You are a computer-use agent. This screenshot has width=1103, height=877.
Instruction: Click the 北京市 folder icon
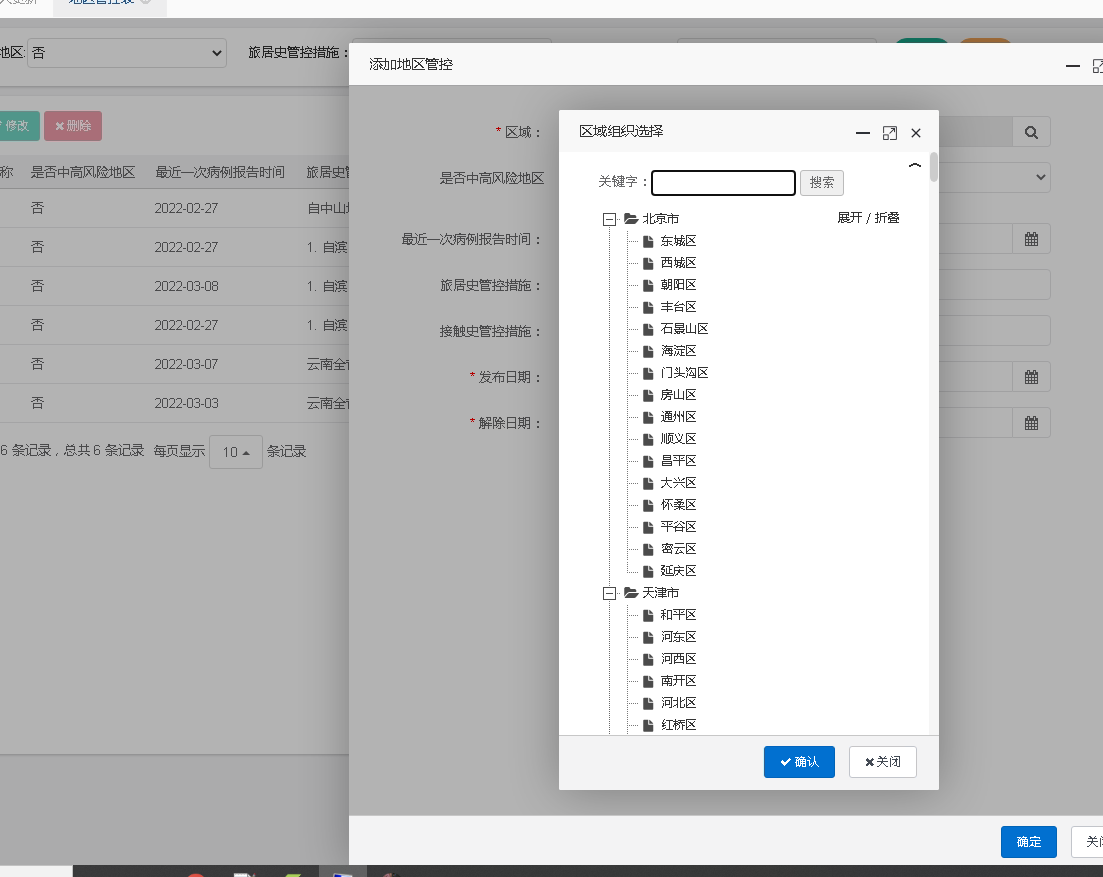[631, 219]
